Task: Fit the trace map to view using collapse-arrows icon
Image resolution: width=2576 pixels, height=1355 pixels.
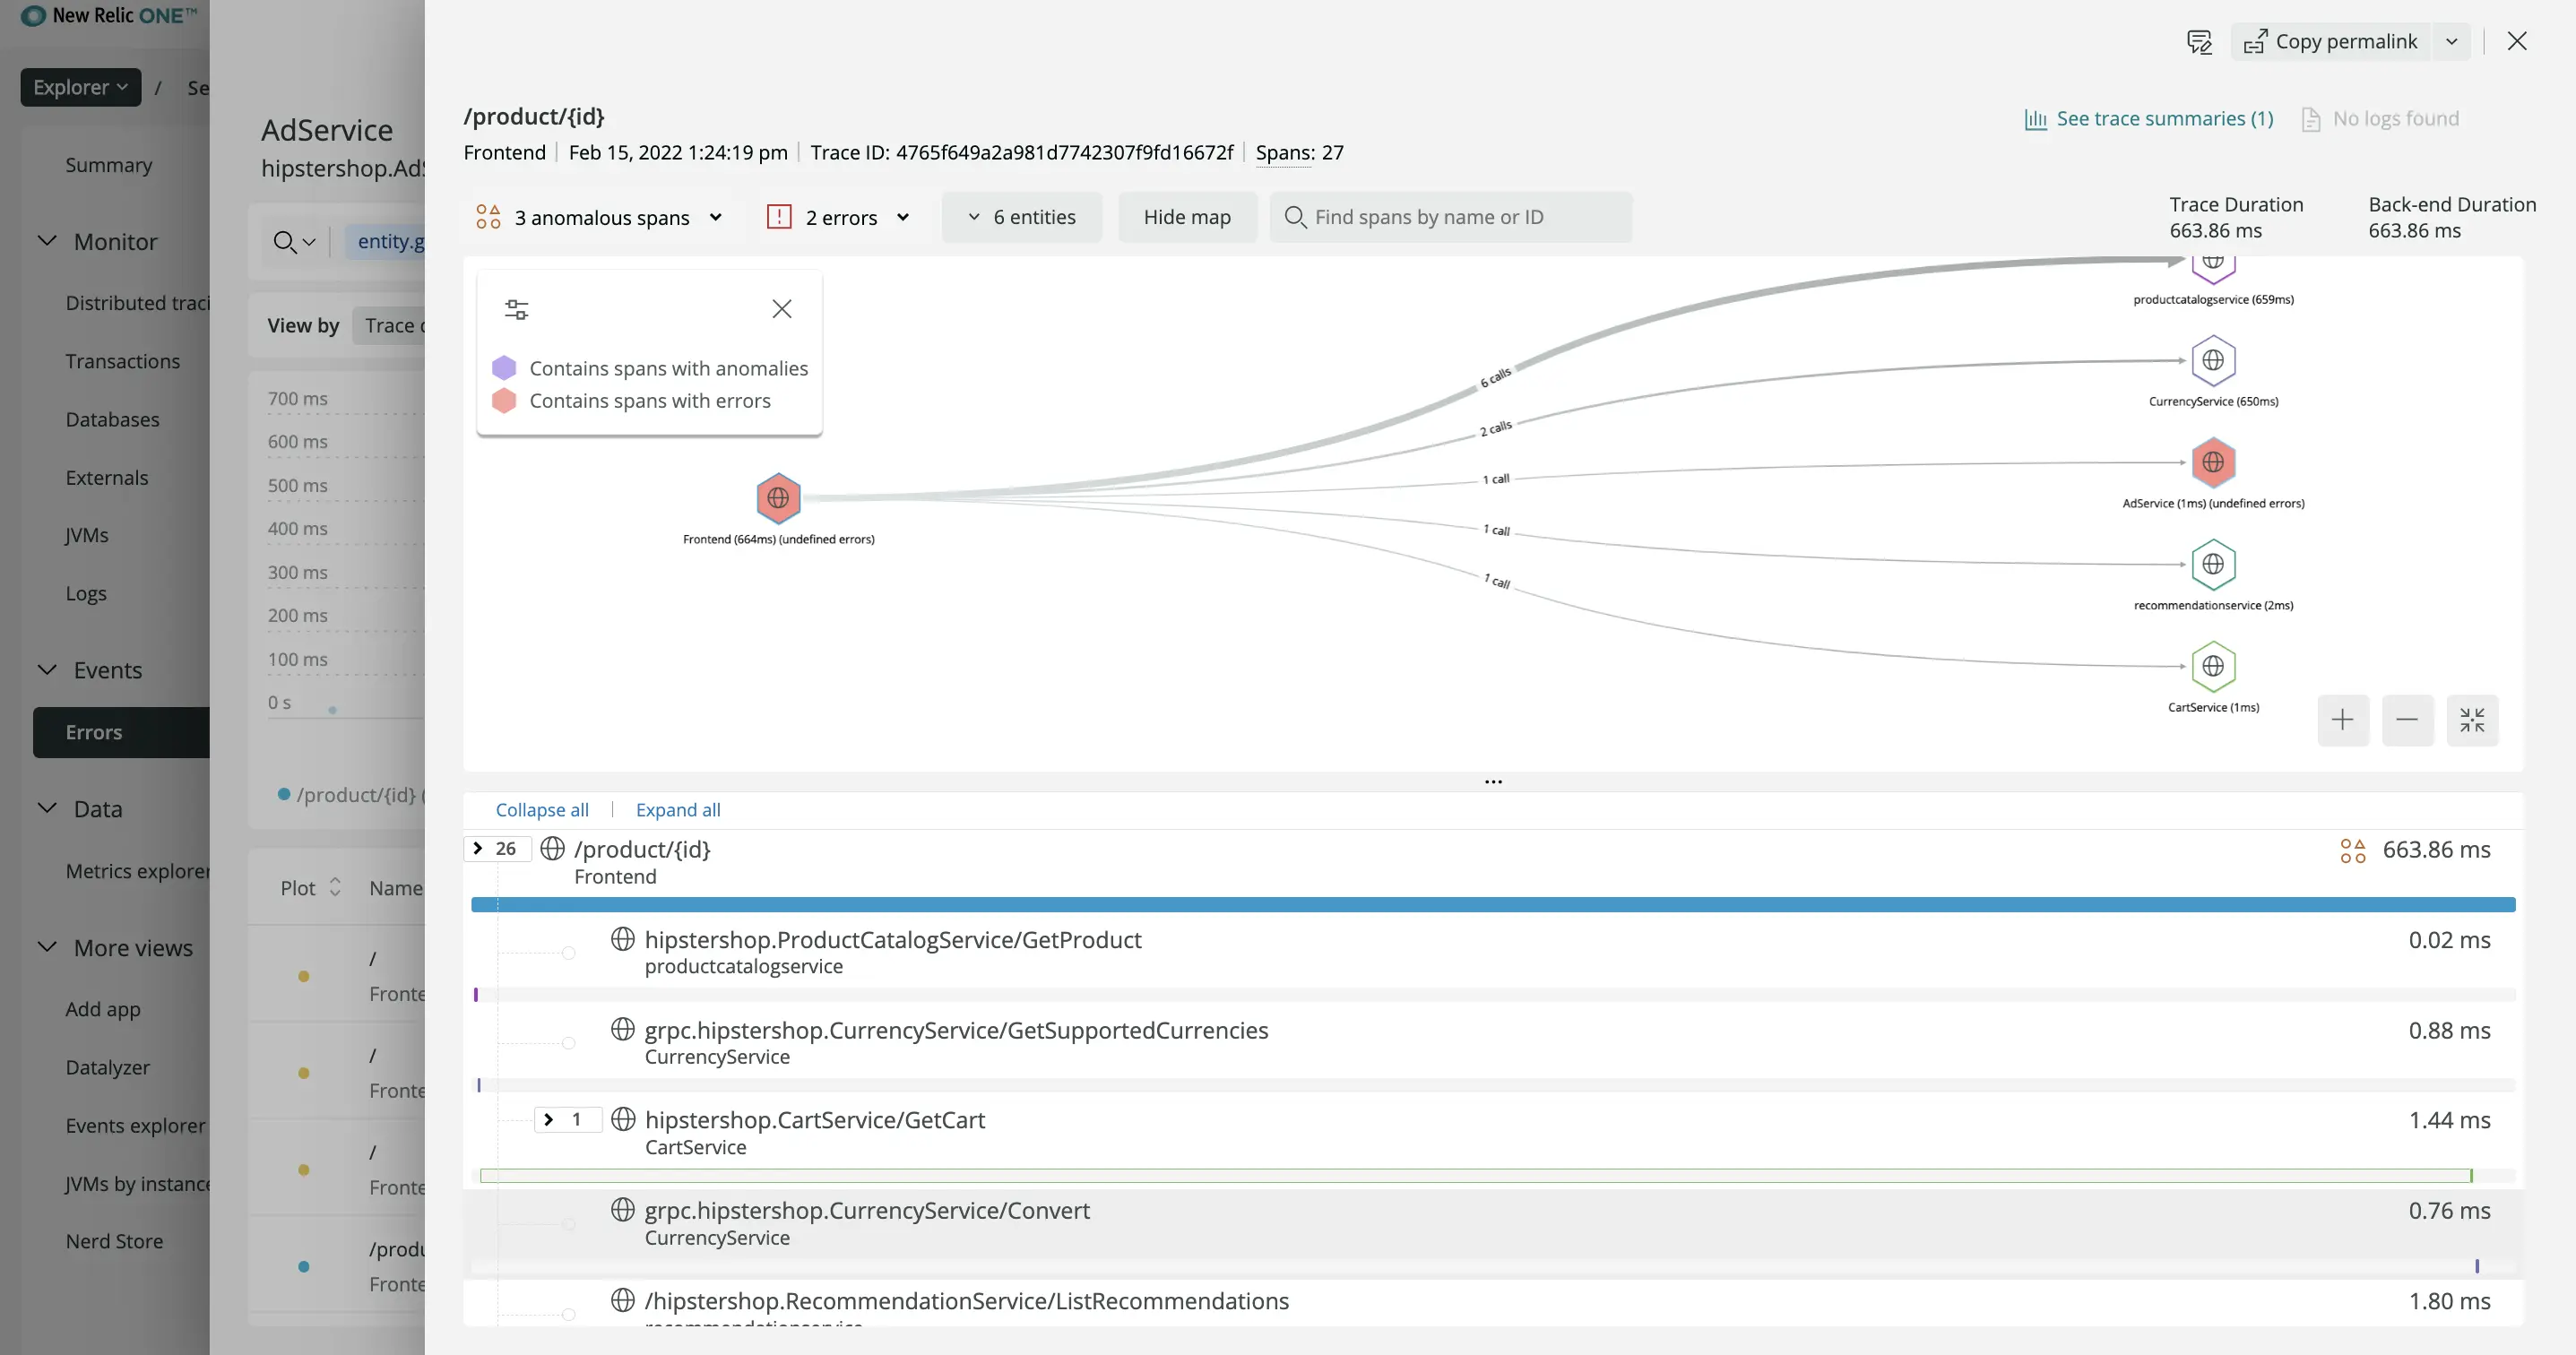Action: pos(2473,719)
